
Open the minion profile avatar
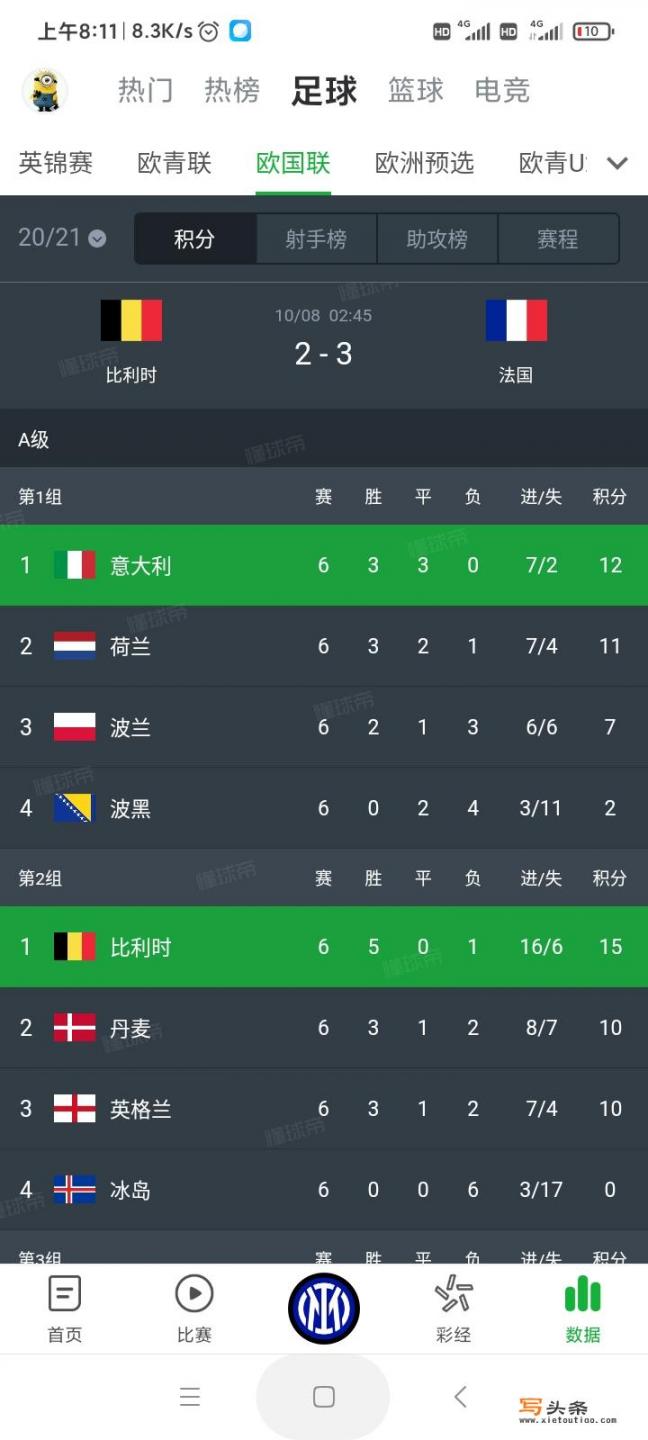click(44, 91)
